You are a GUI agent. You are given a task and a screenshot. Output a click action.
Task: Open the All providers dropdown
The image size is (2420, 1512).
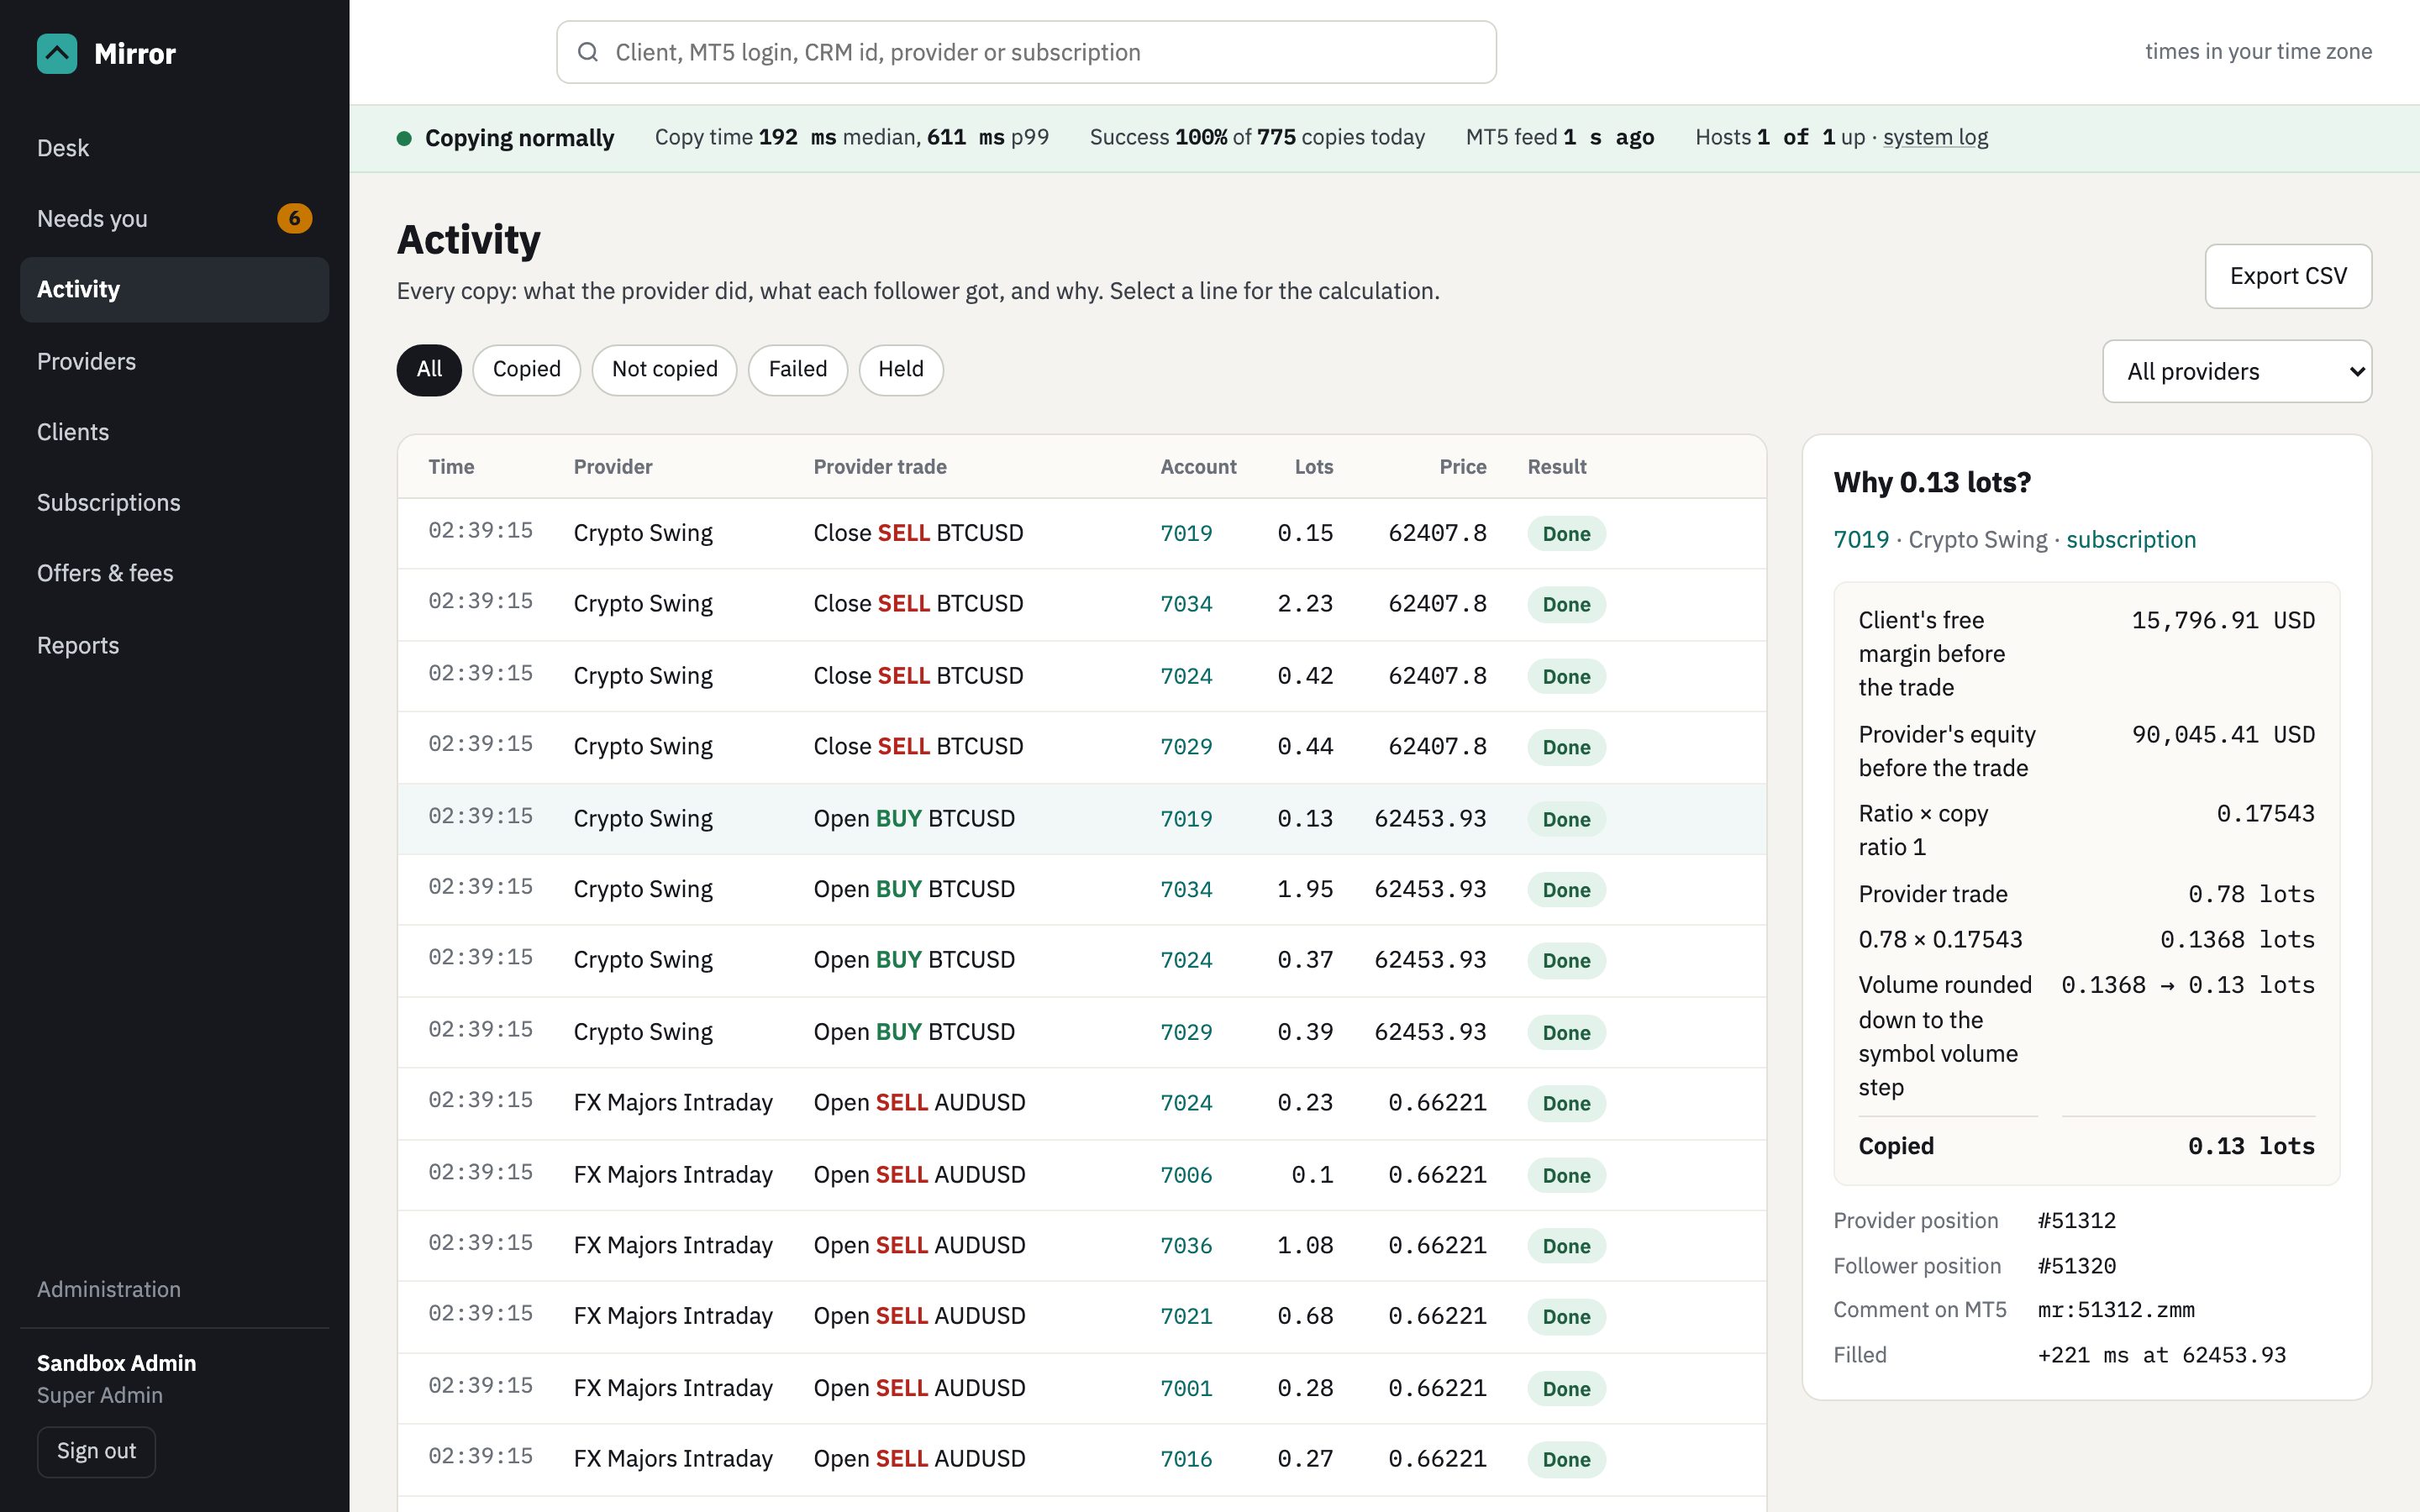point(2236,371)
